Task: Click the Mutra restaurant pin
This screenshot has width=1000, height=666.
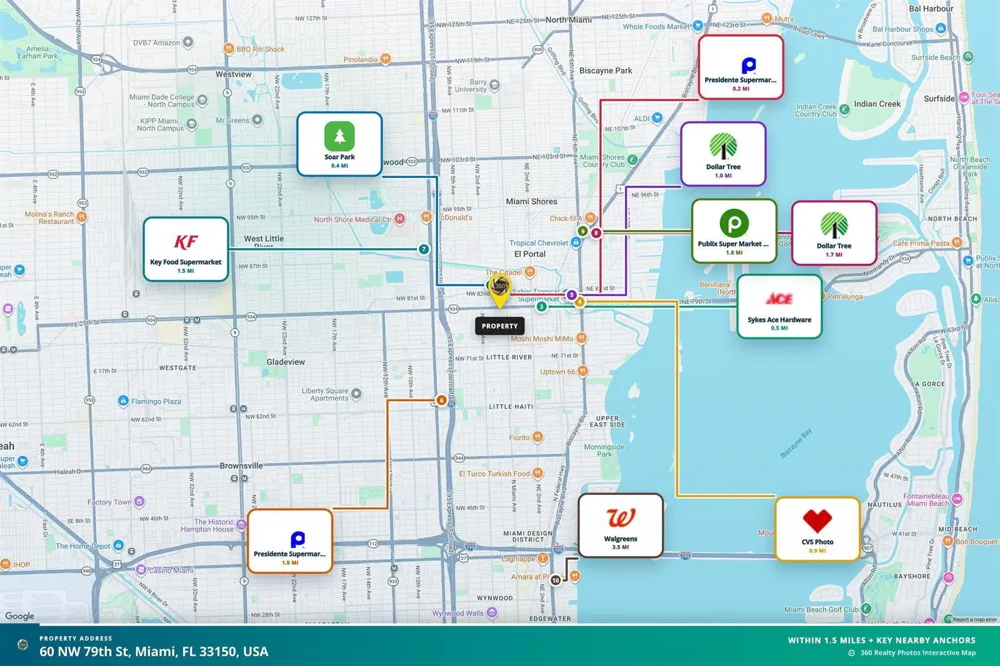Action: [767, 18]
